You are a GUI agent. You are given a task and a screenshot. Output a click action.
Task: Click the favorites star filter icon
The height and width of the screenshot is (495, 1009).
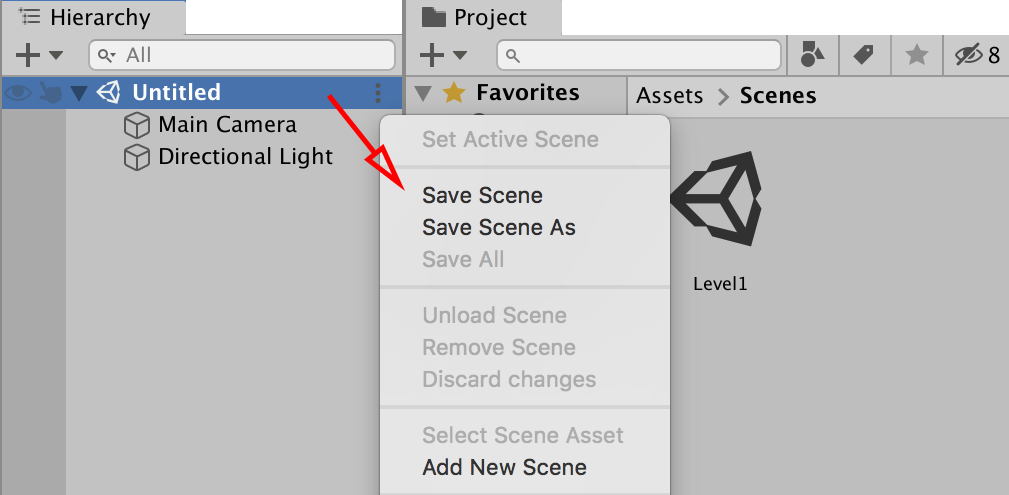click(916, 55)
